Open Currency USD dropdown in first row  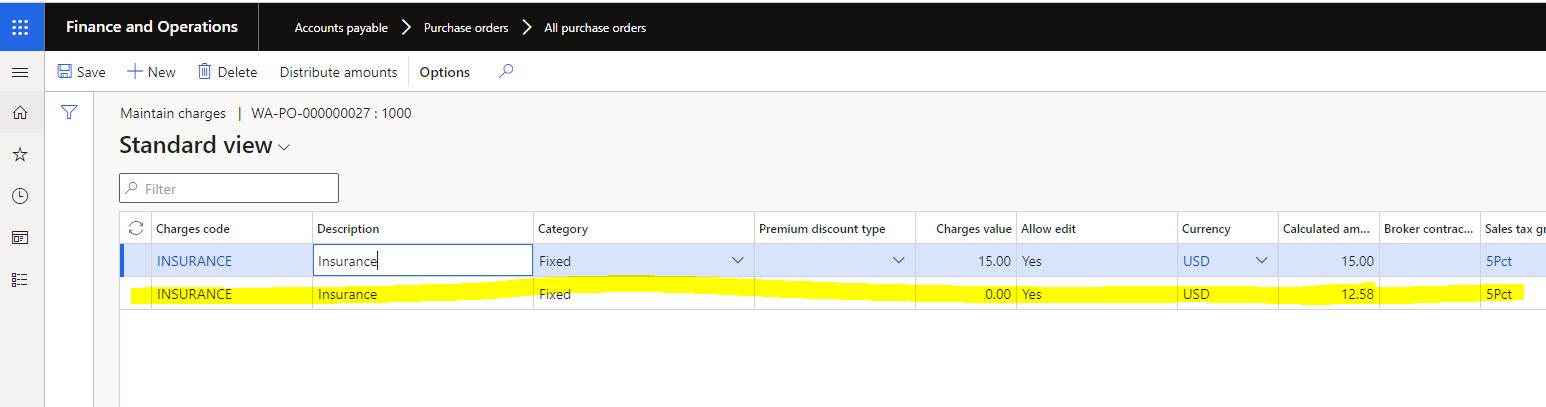pos(1261,260)
